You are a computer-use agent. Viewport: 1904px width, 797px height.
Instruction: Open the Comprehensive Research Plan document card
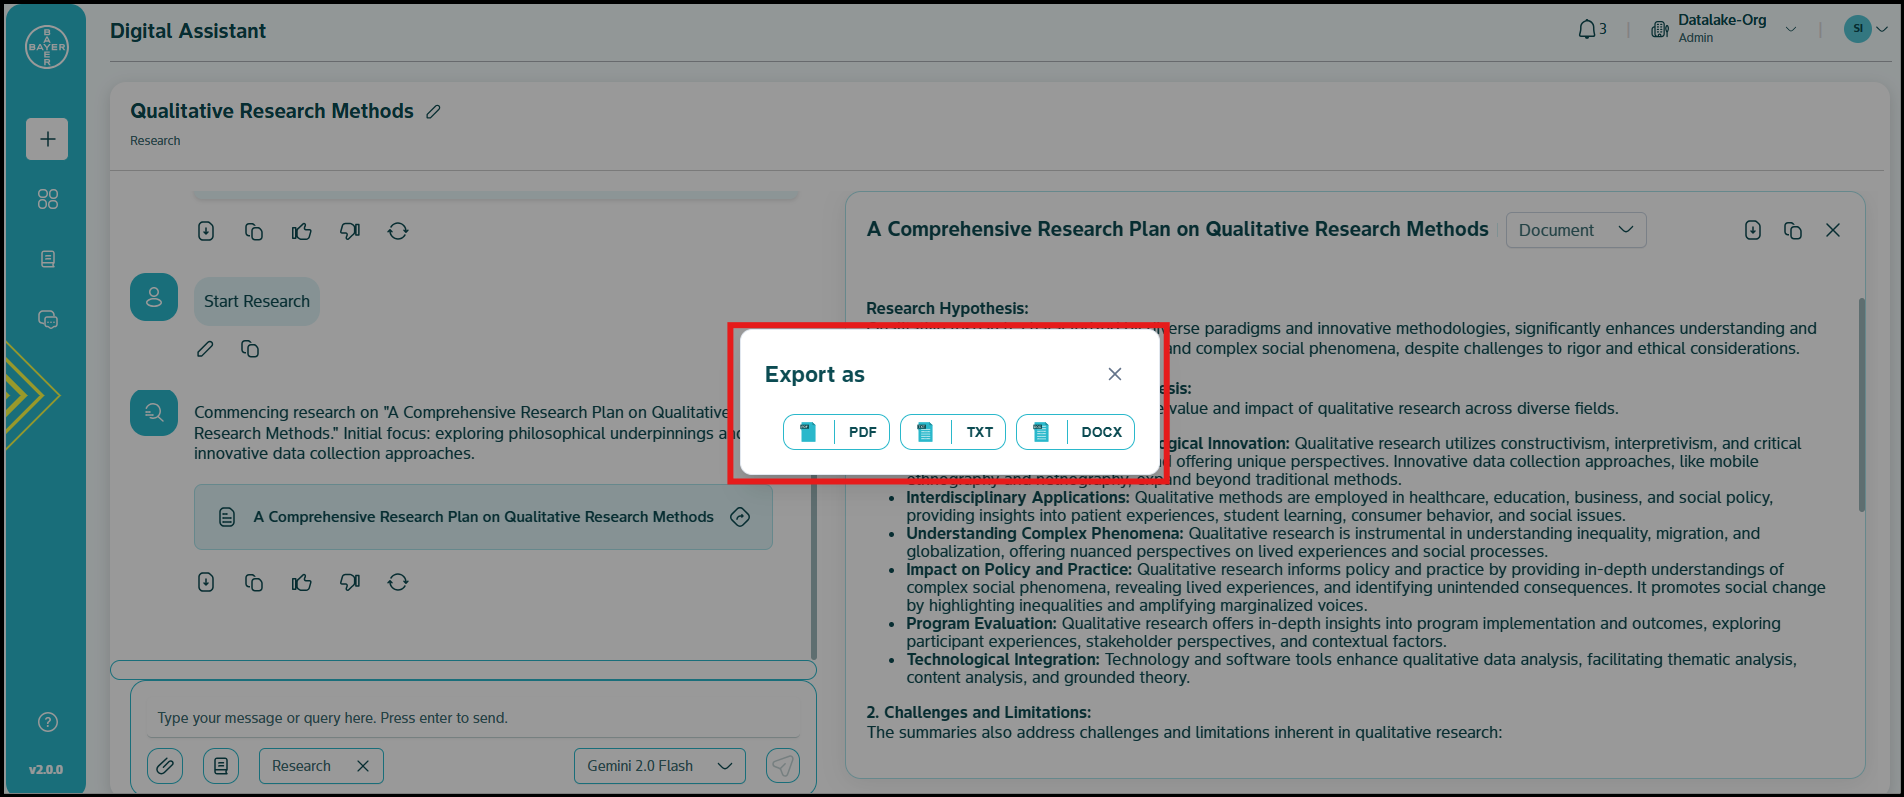tap(483, 517)
